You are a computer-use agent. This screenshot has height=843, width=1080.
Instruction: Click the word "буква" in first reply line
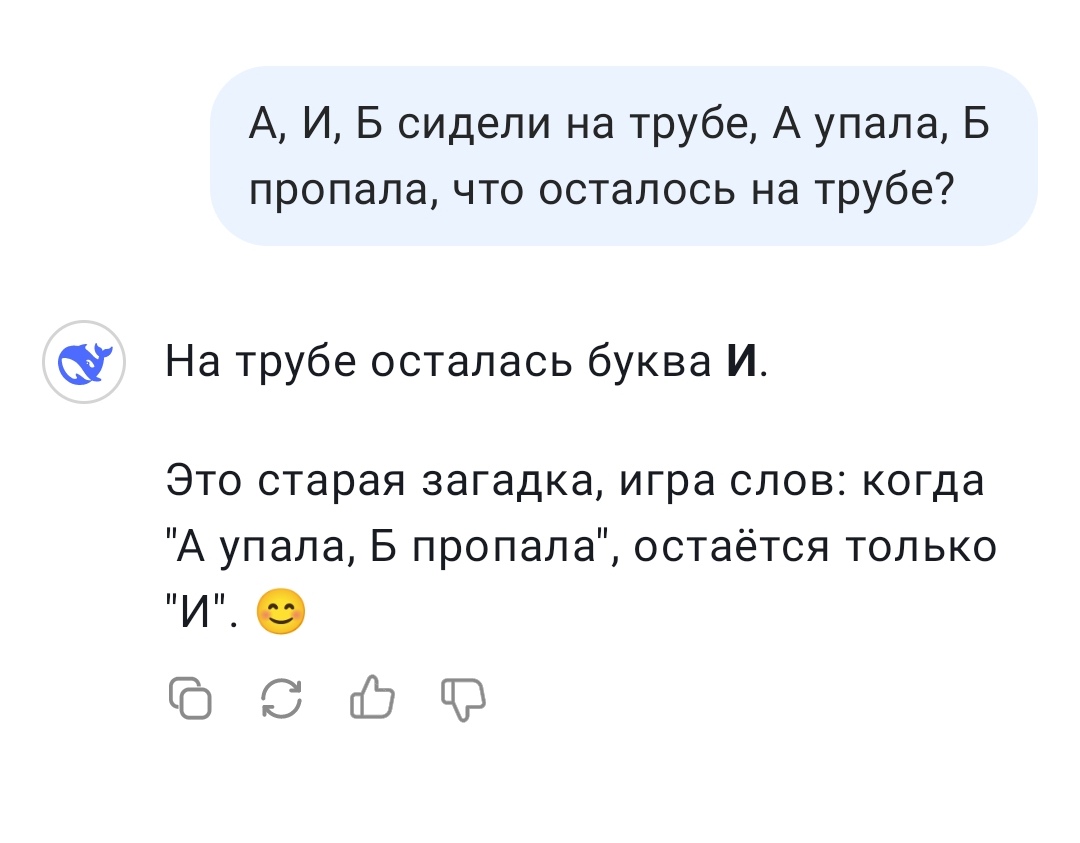point(650,360)
